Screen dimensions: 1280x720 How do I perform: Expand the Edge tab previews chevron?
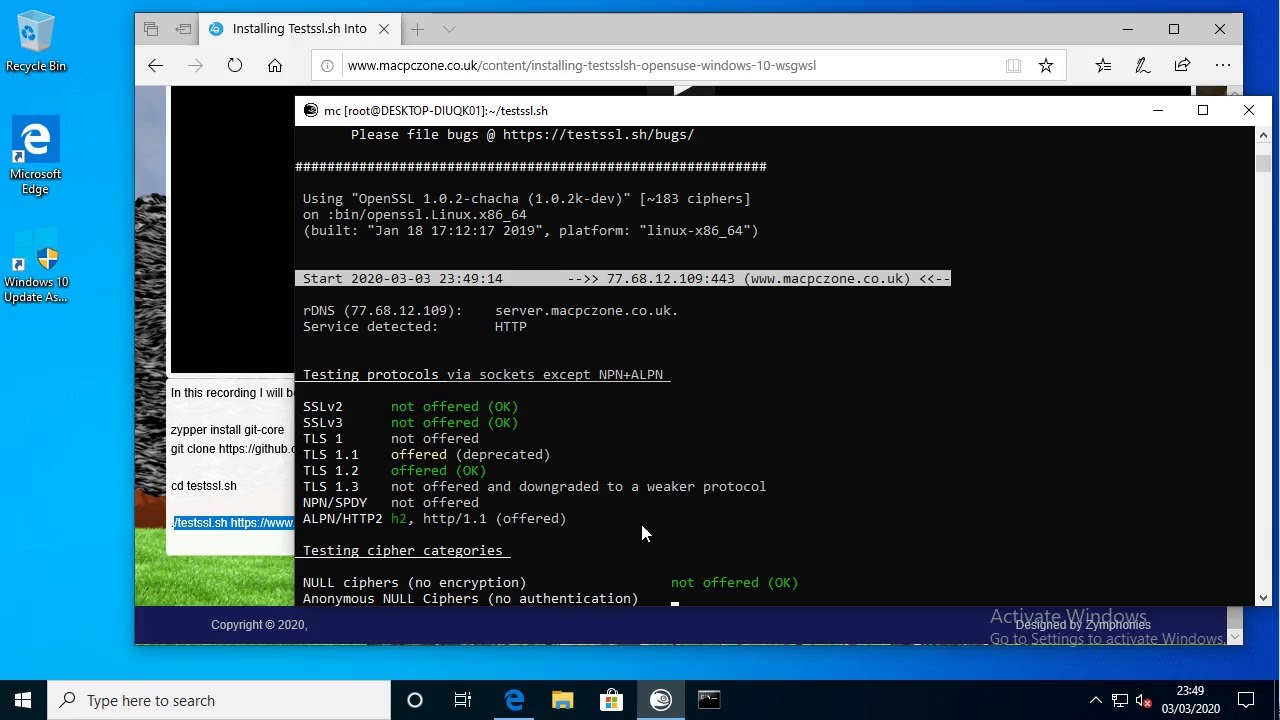point(449,29)
